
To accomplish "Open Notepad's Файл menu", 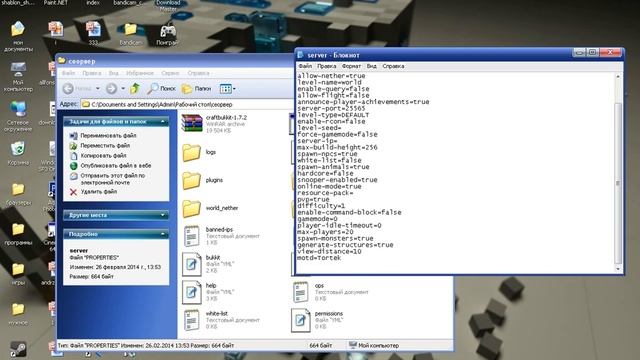I will (x=305, y=66).
